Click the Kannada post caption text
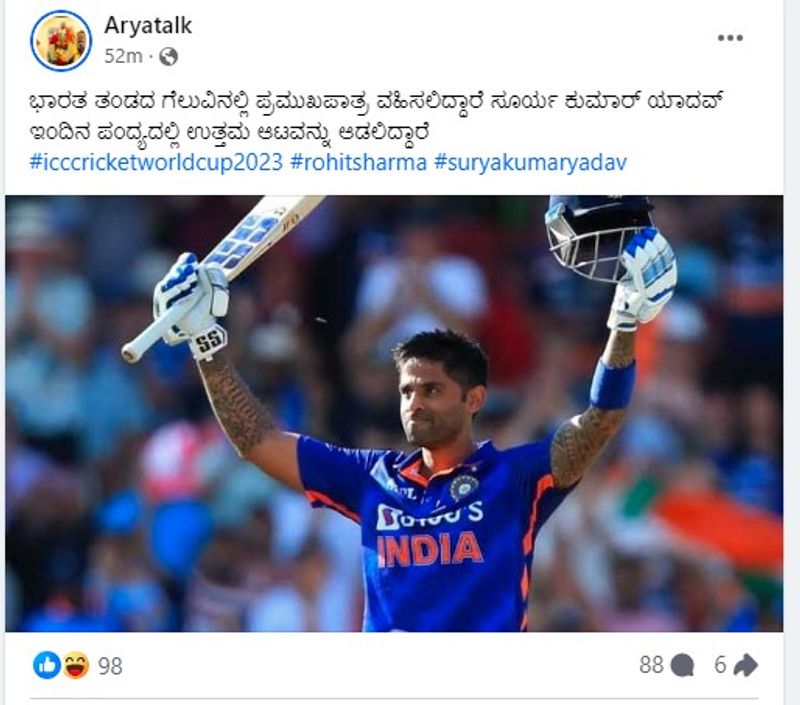 click(377, 117)
